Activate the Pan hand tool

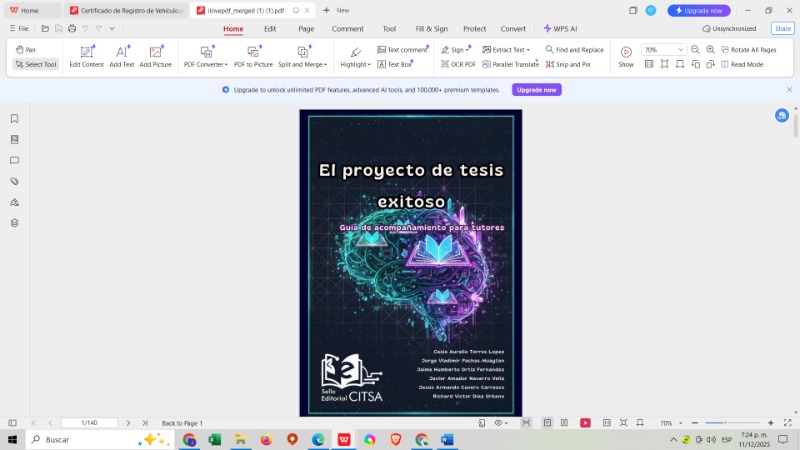pyautogui.click(x=26, y=49)
